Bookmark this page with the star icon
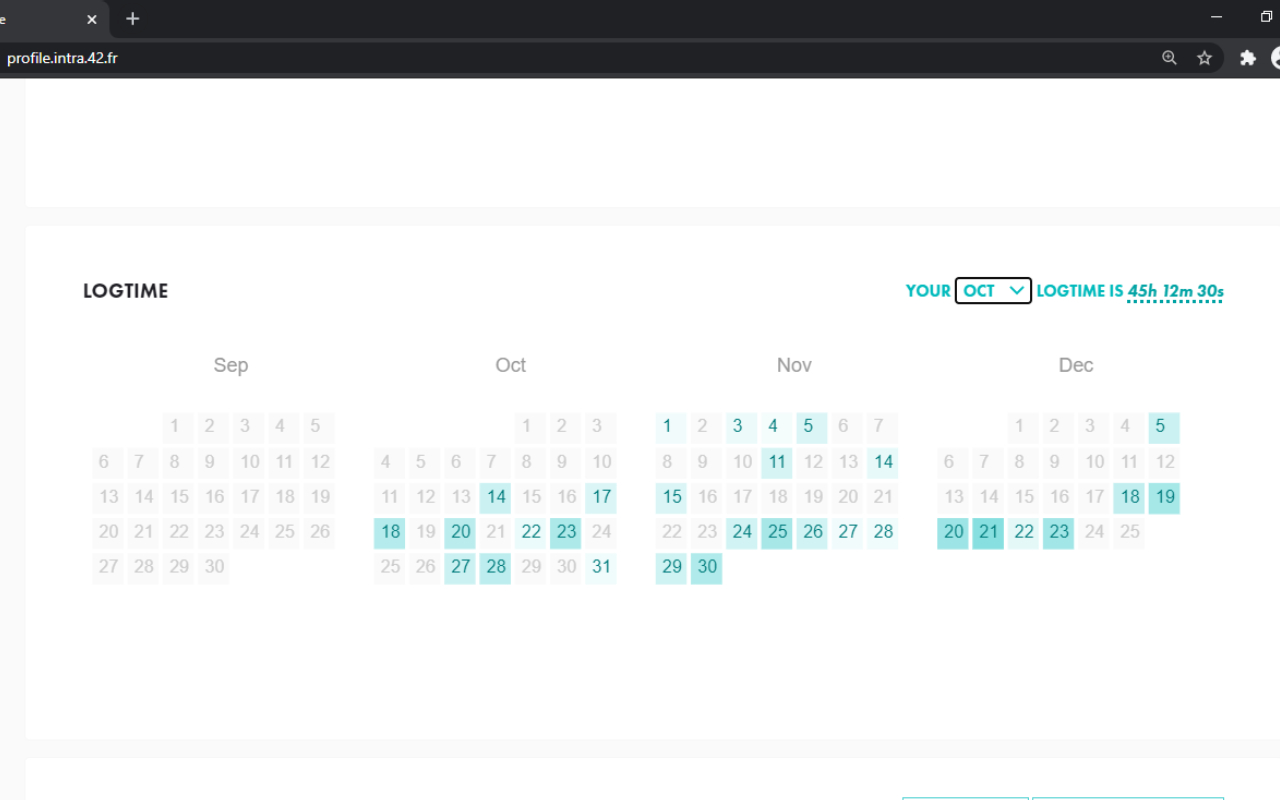This screenshot has width=1280, height=800. 1205,58
